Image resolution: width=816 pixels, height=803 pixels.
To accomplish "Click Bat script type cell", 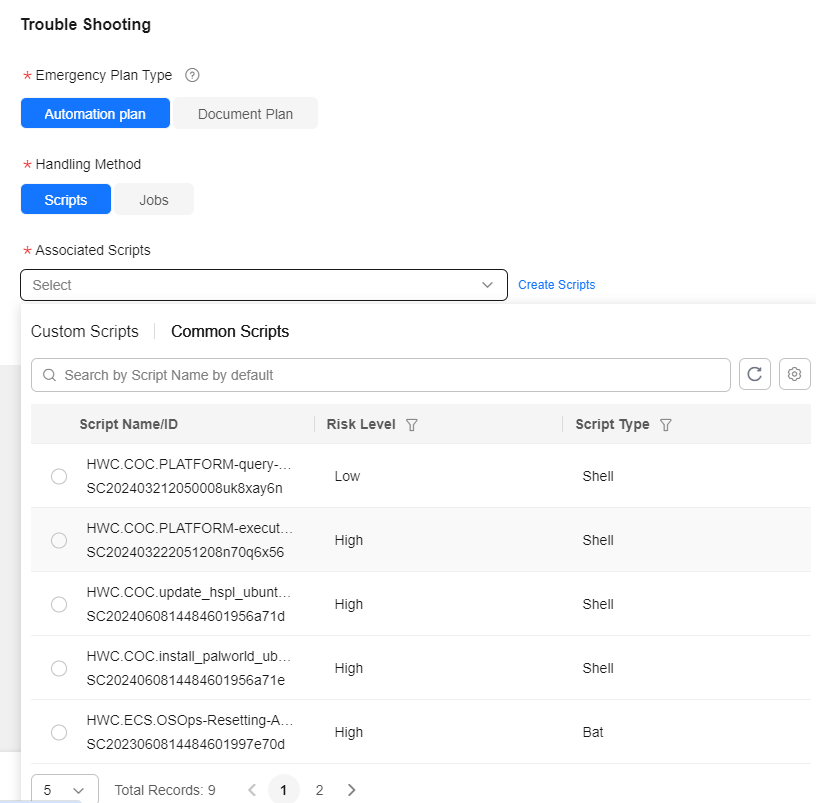I will click(593, 732).
